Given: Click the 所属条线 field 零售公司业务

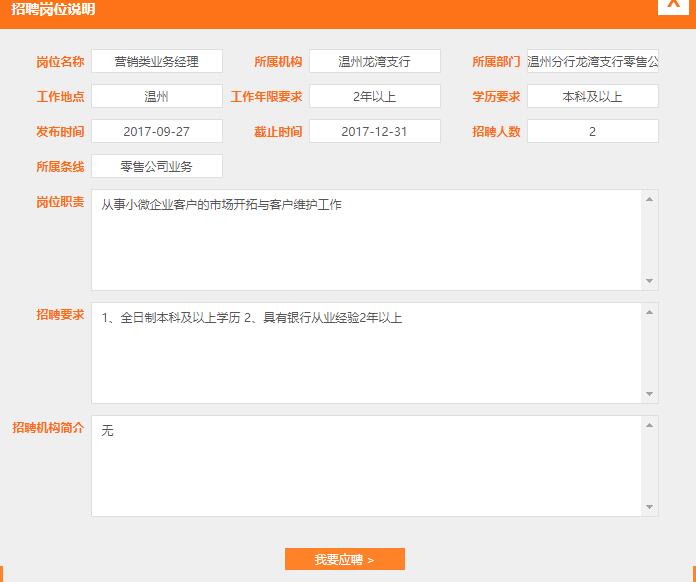Looking at the screenshot, I should click(156, 166).
